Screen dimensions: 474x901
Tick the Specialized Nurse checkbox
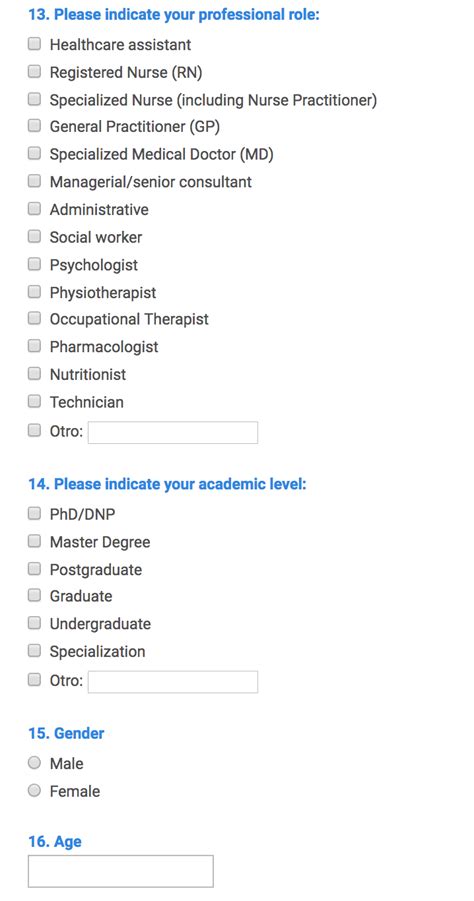[x=34, y=99]
